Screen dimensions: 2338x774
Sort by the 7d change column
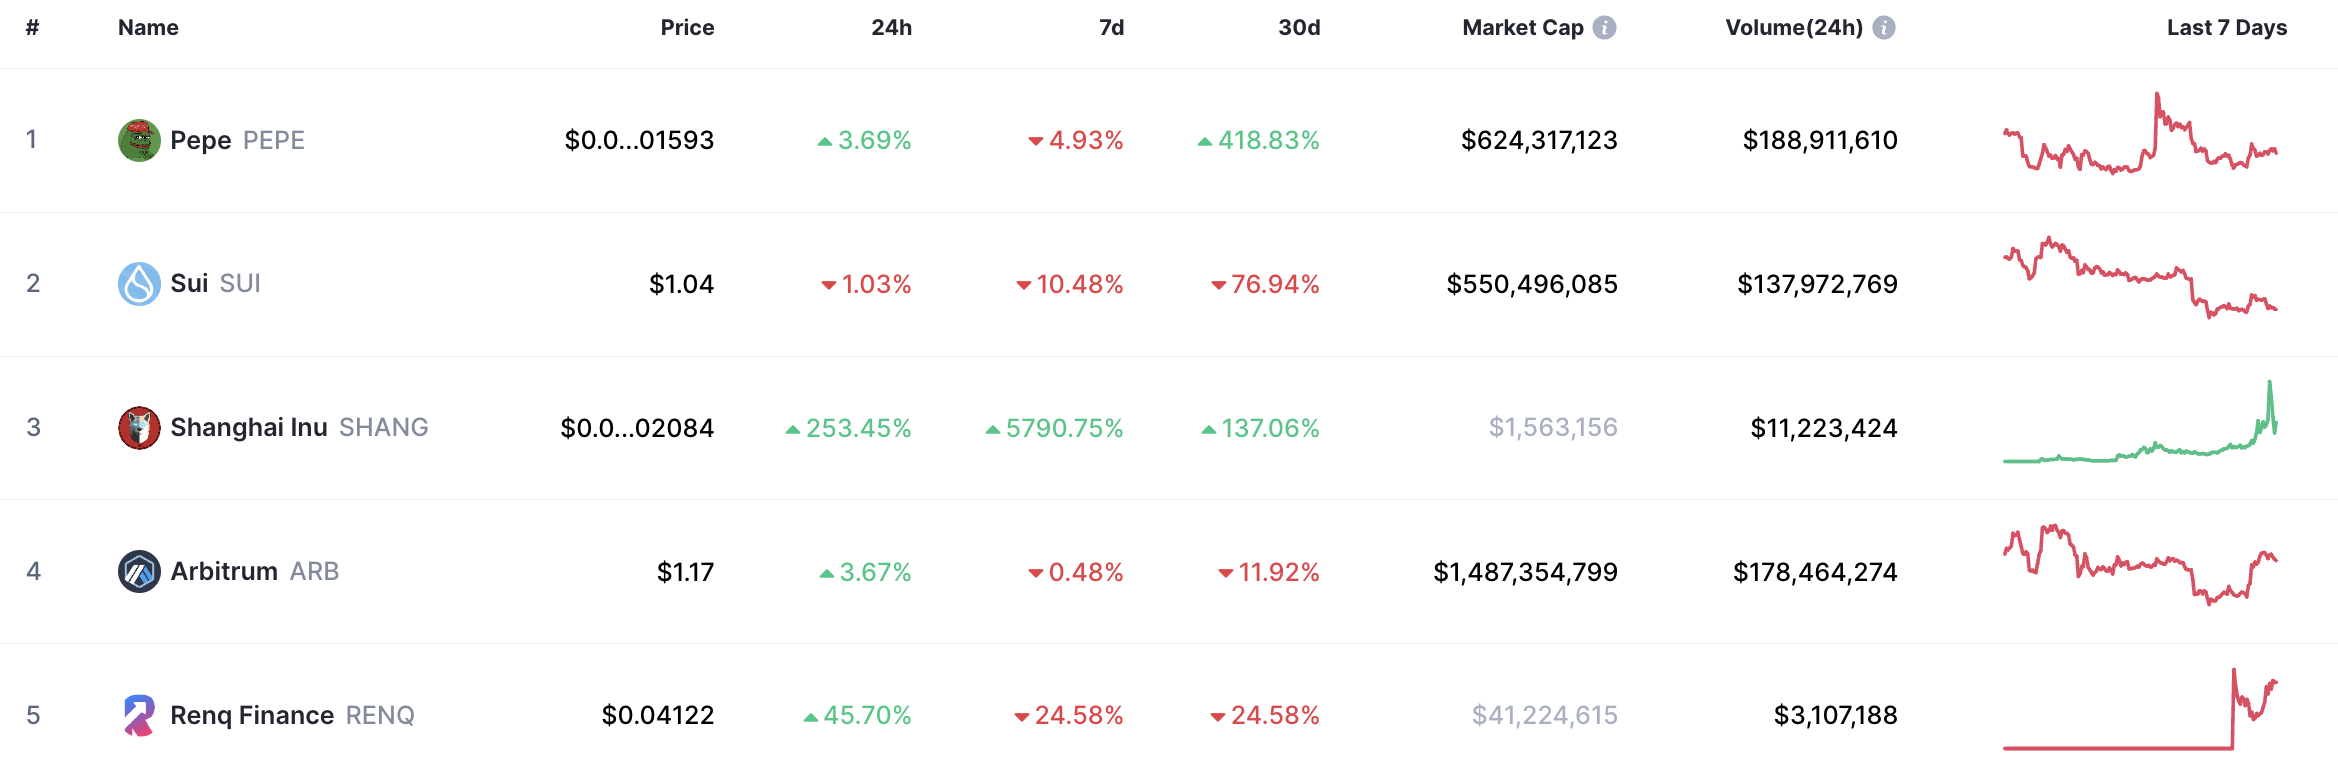click(1111, 28)
